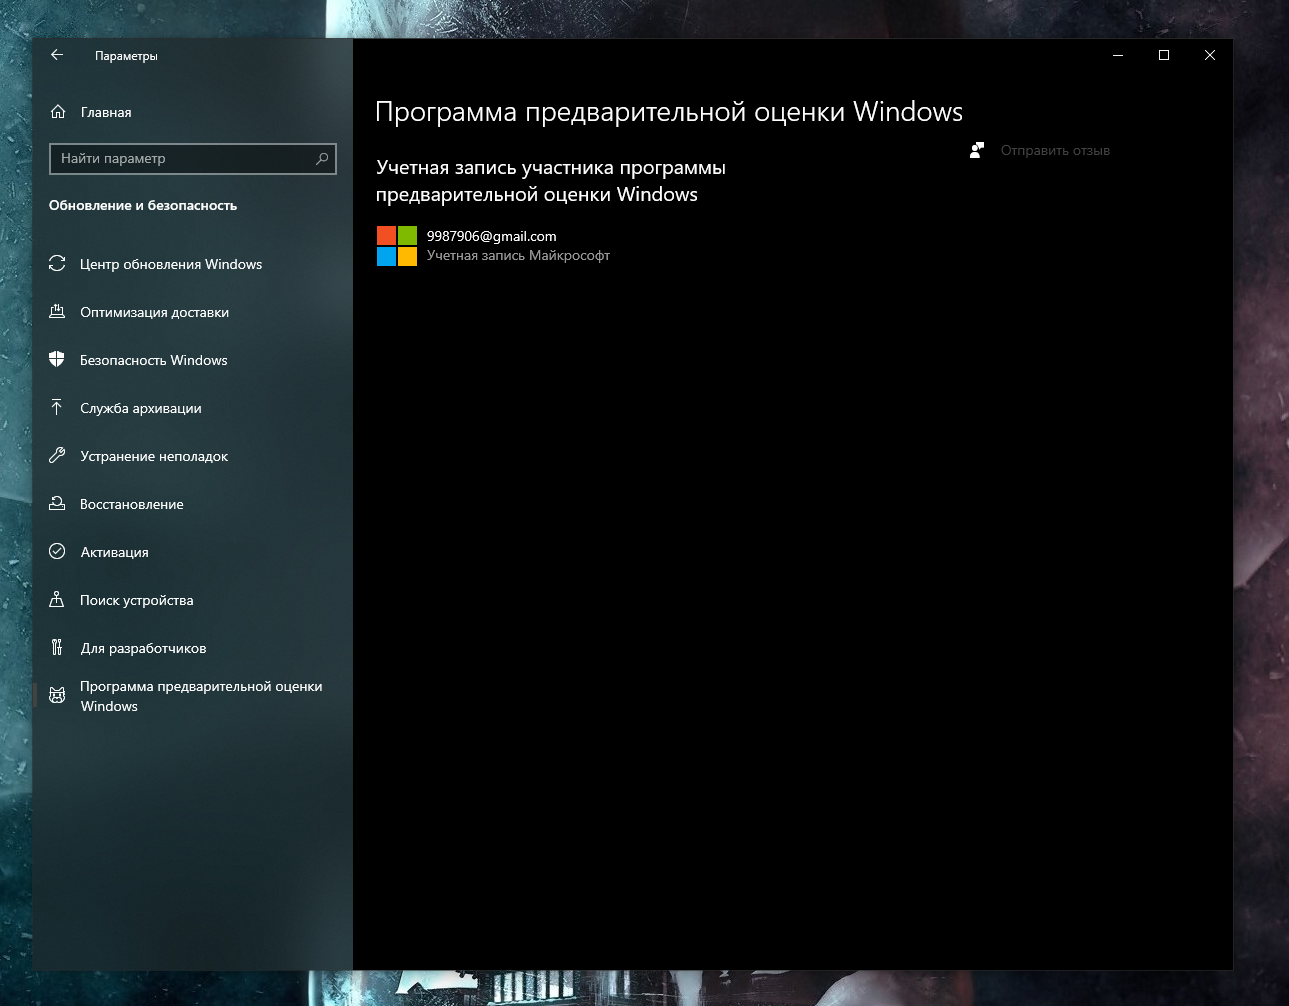The image size is (1289, 1006).
Task: Click the Центр обновления Windows sync icon
Action: click(x=57, y=264)
